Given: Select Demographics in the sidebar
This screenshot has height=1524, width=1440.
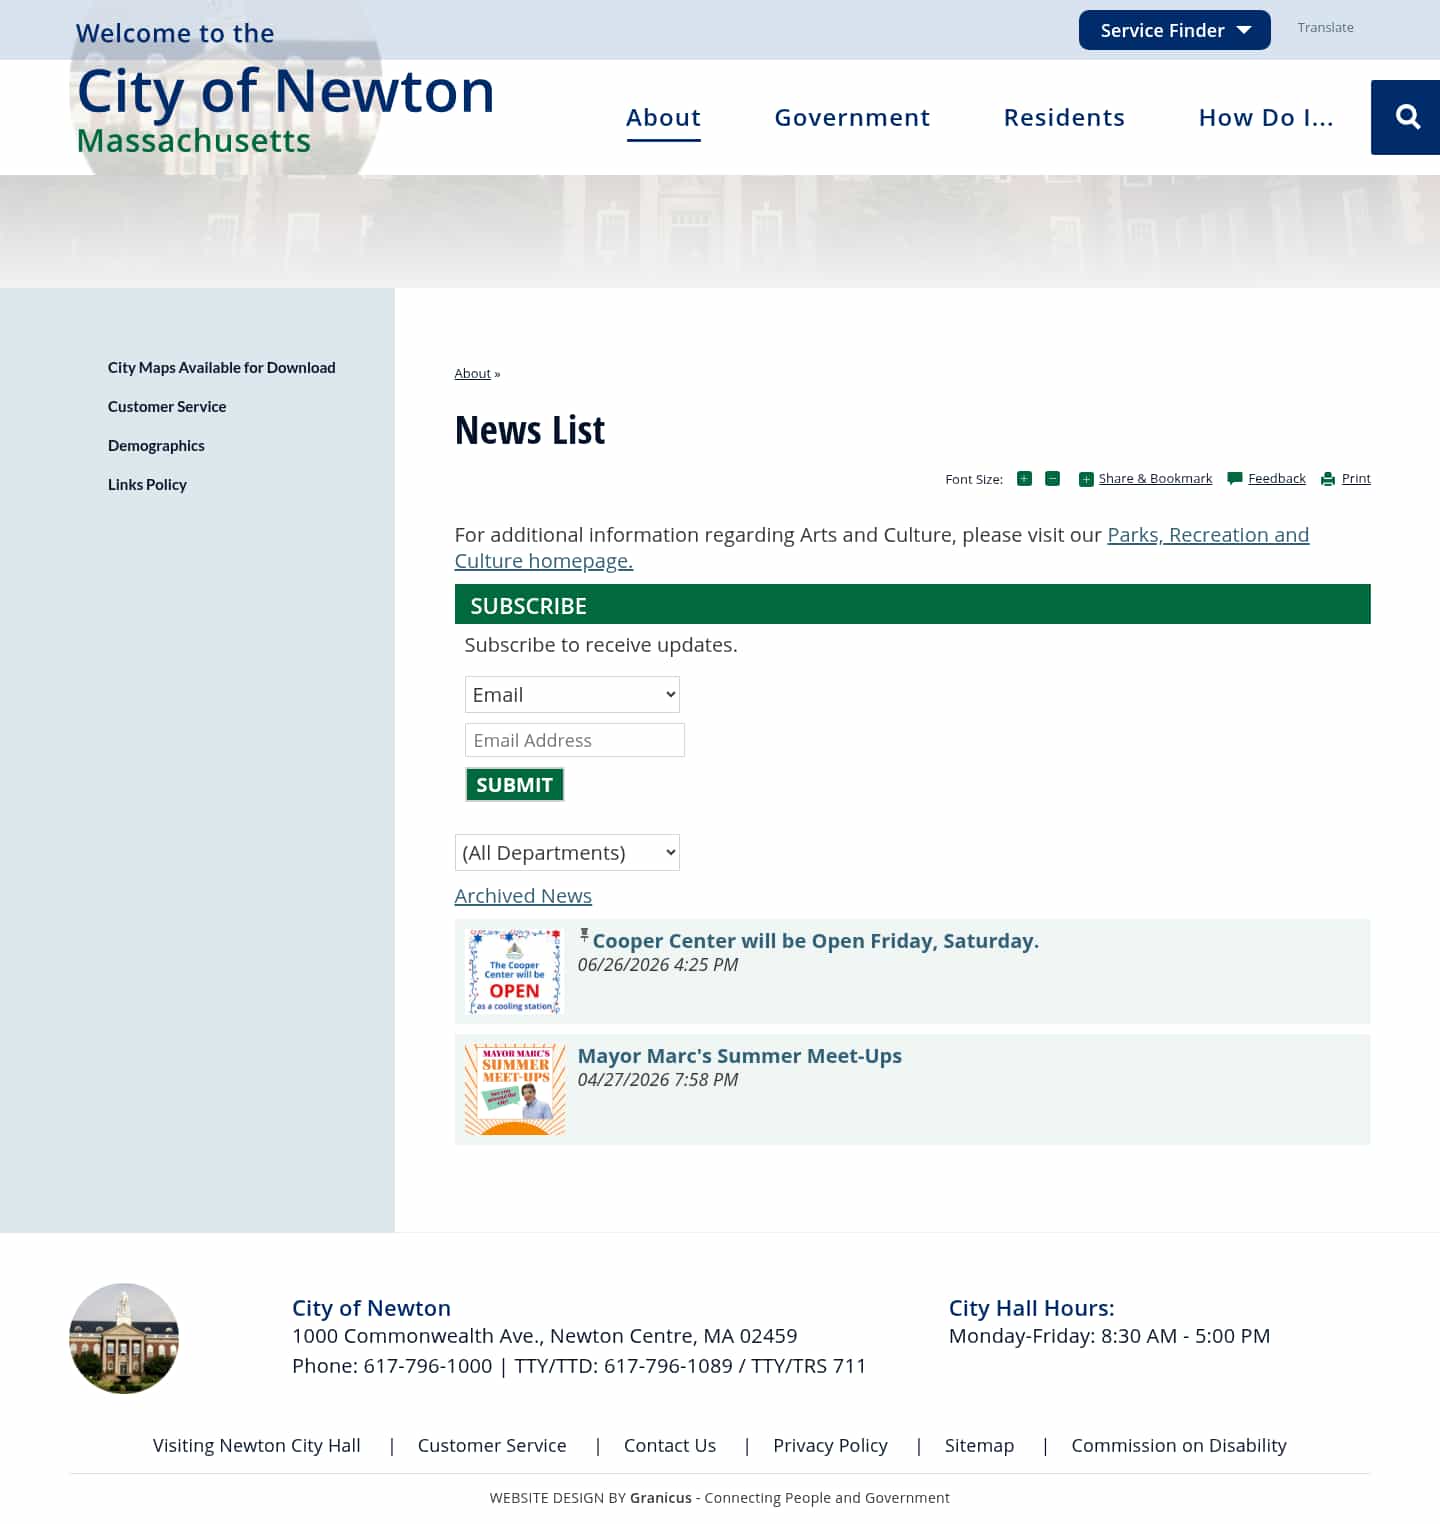Looking at the screenshot, I should point(156,446).
